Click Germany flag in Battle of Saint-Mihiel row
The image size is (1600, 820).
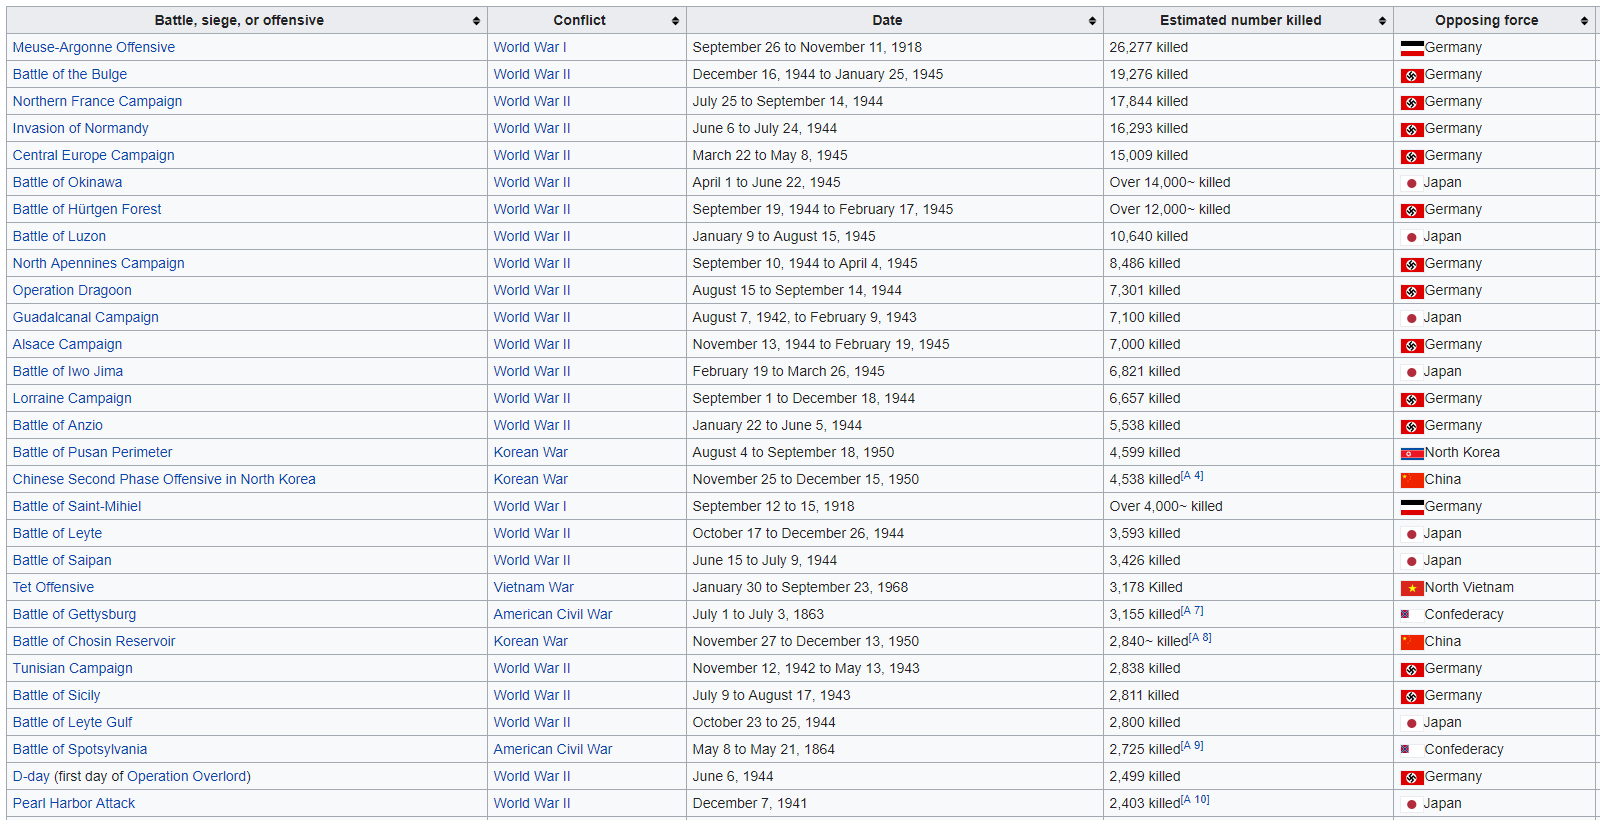click(1412, 507)
